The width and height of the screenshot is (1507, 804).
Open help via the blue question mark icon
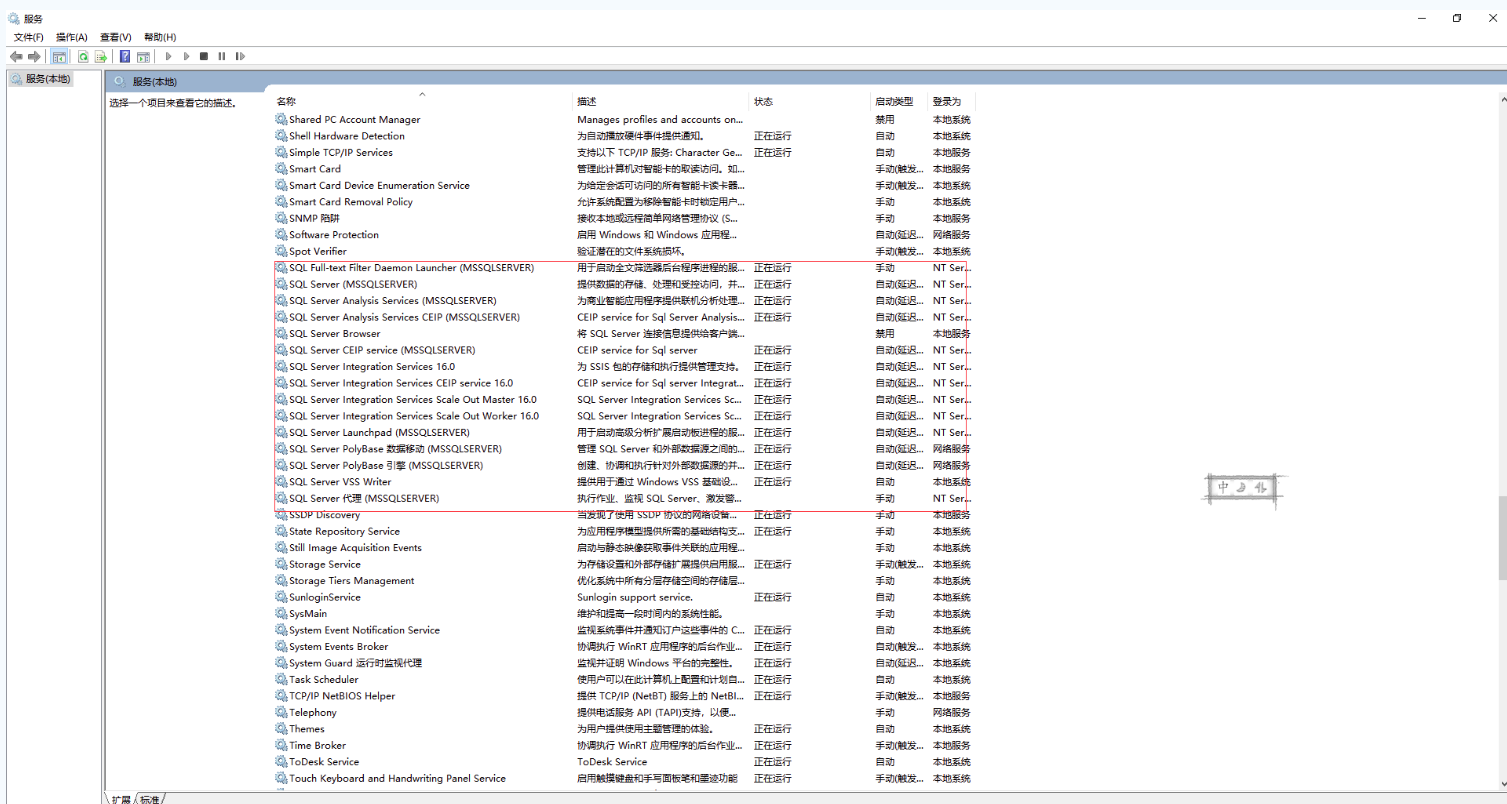126,57
